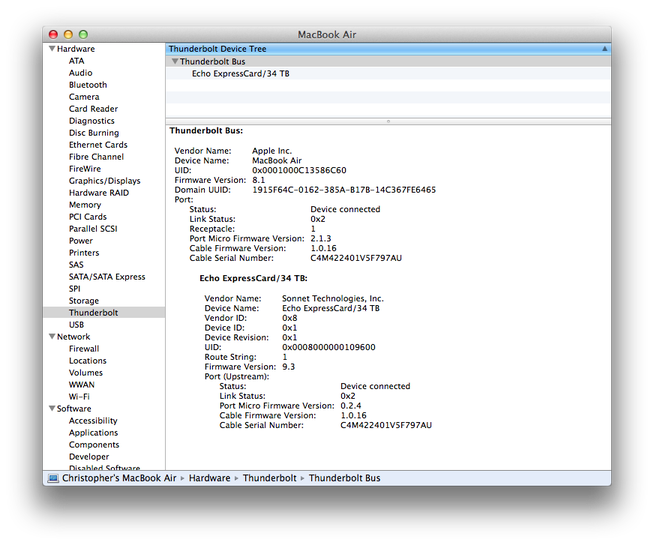
Task: Open Graphics/Displays entry
Action: pos(105,181)
